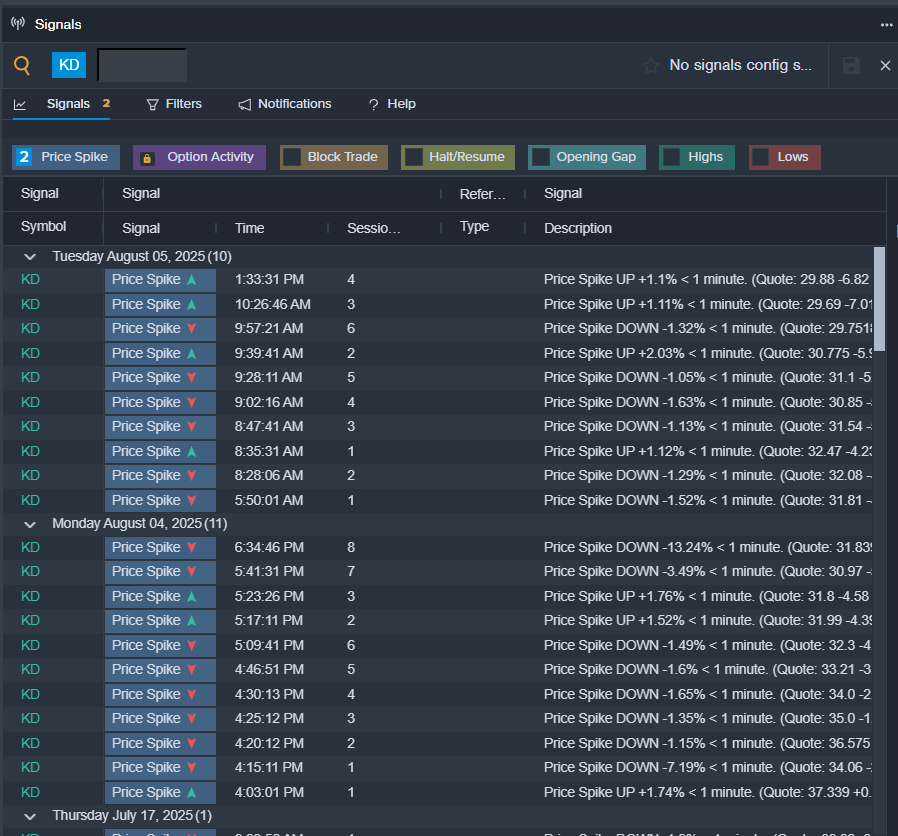This screenshot has height=836, width=898.
Task: Enable the Highs checkbox
Action: coord(672,157)
